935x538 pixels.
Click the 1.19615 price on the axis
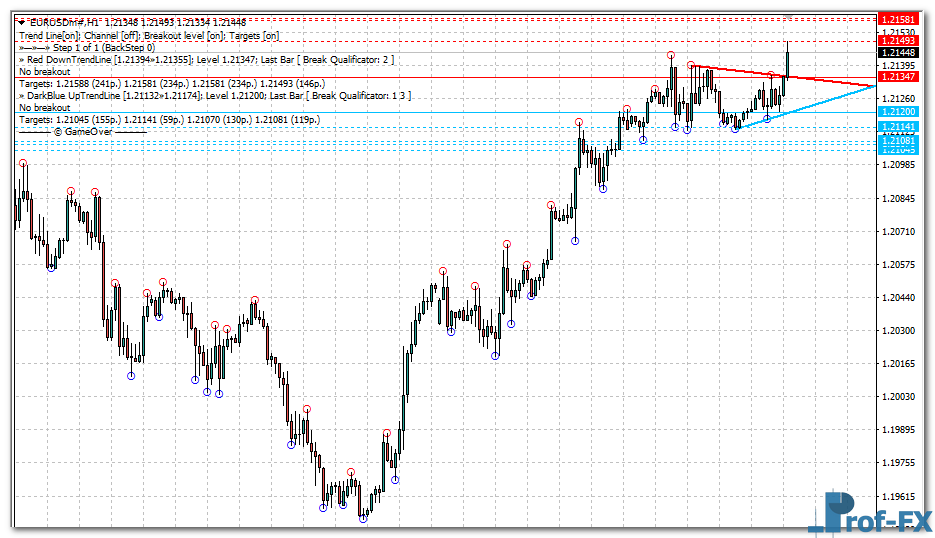(898, 496)
